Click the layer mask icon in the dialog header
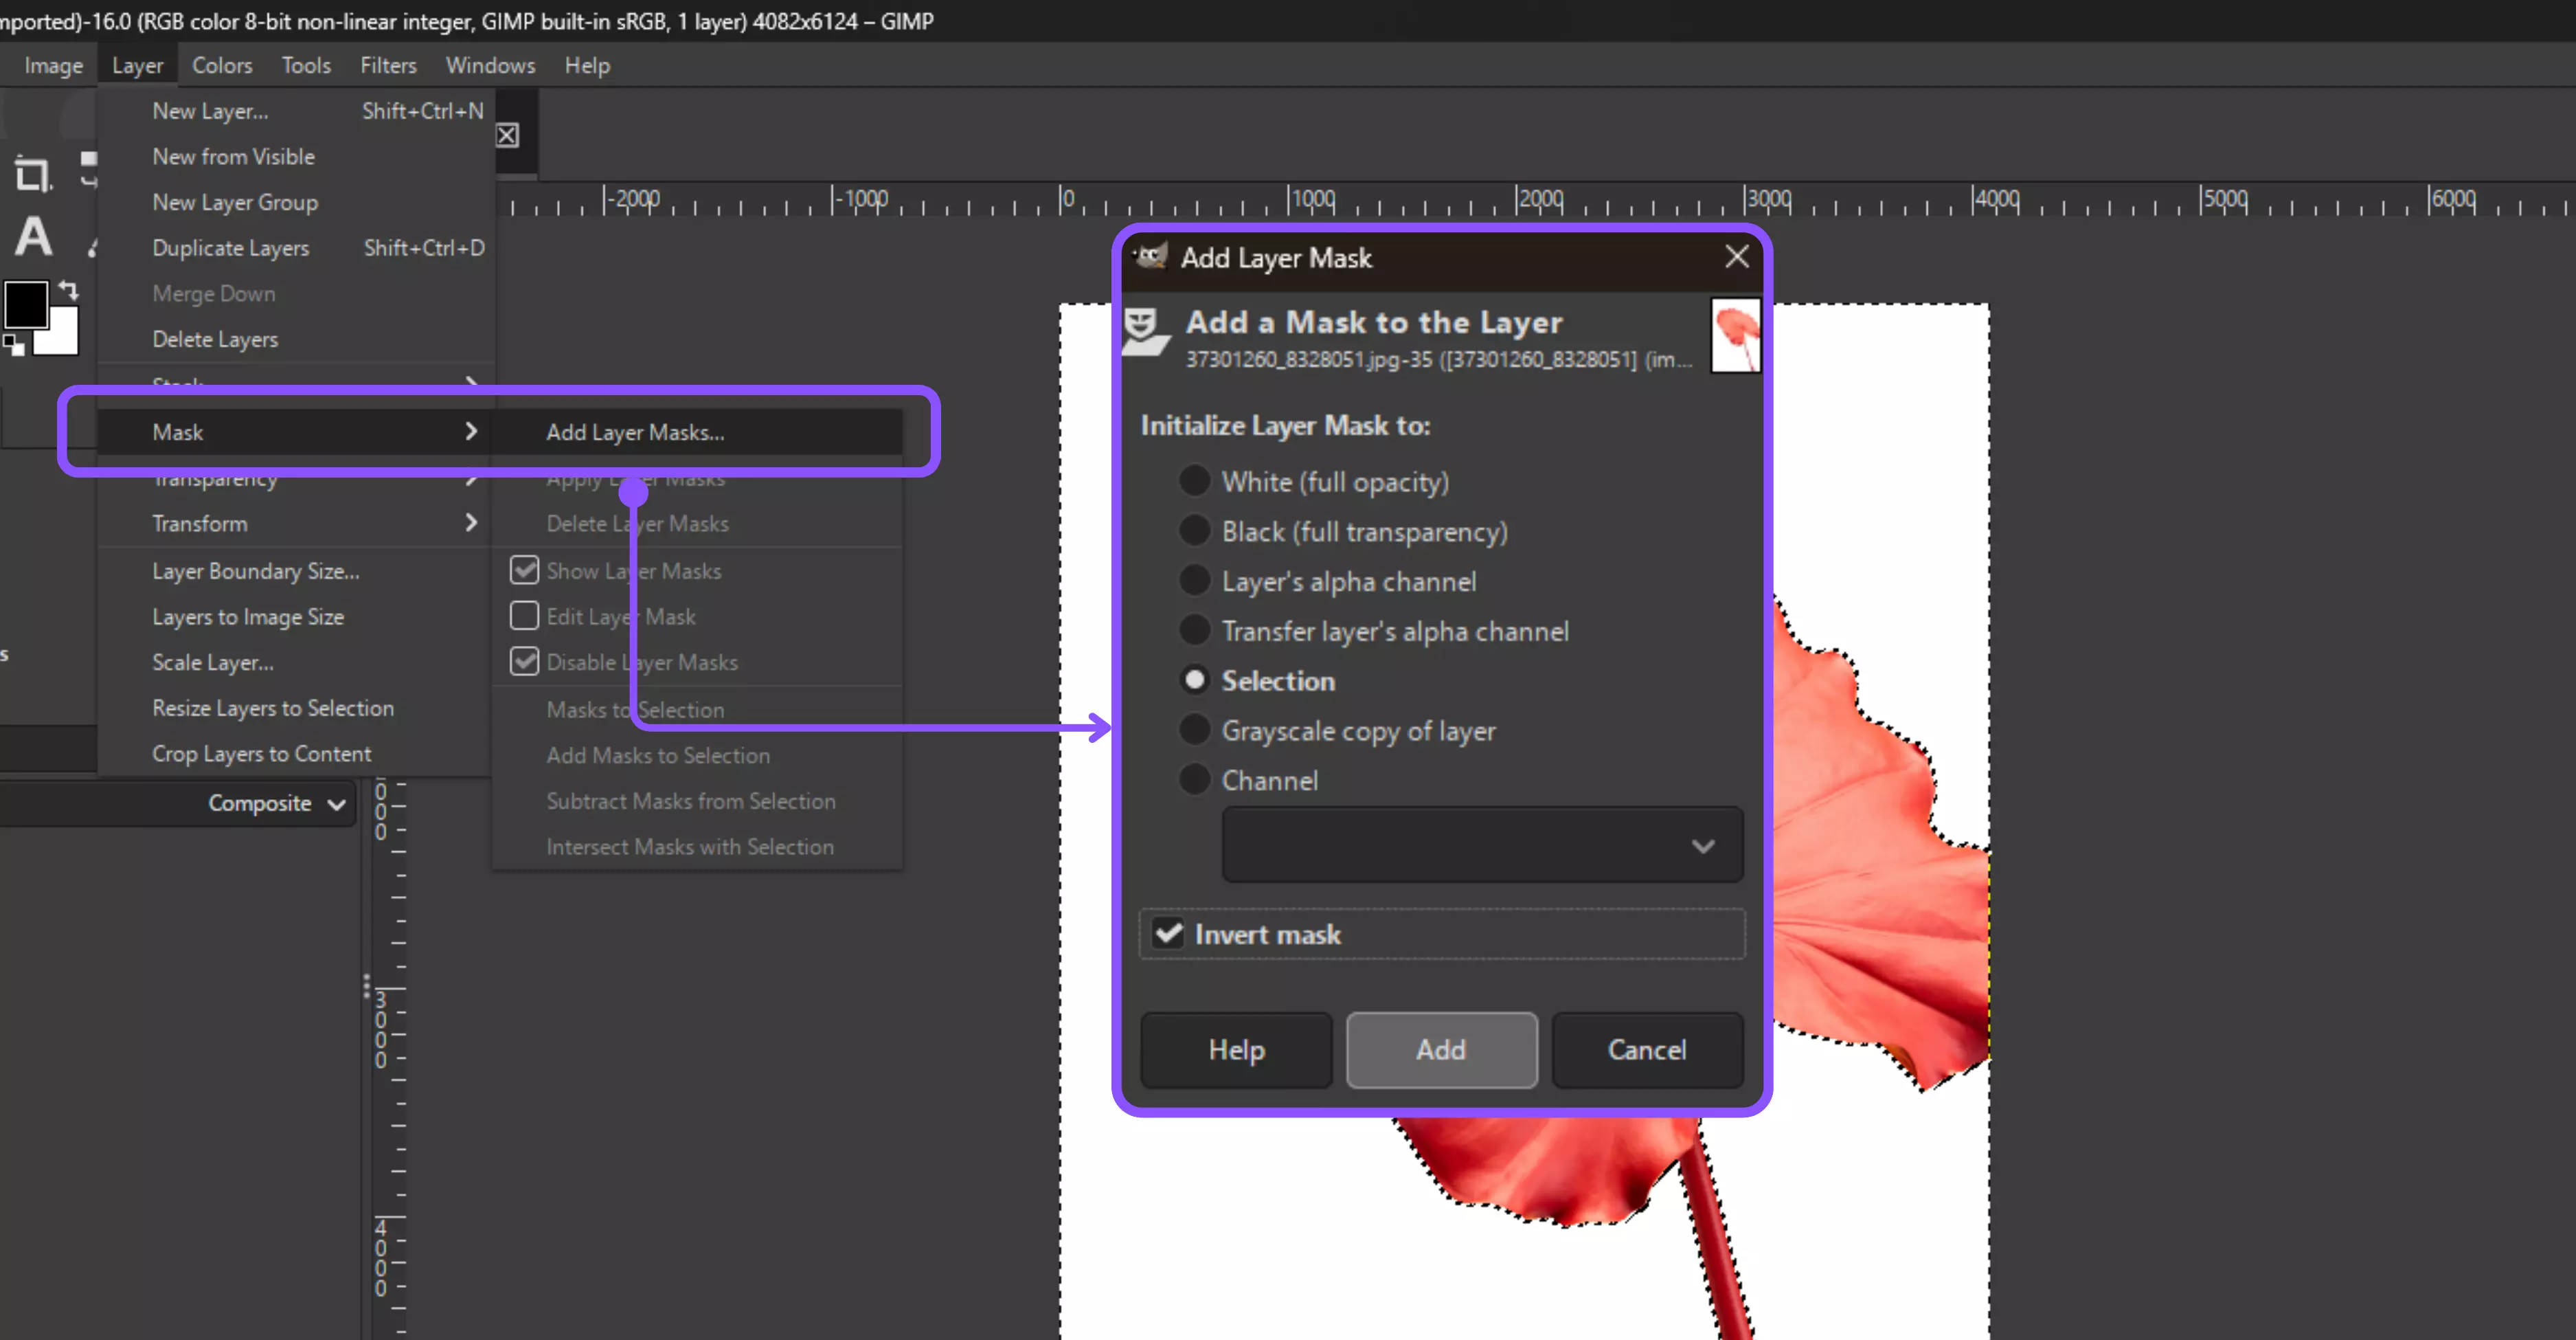This screenshot has width=2576, height=1340. click(x=1145, y=331)
